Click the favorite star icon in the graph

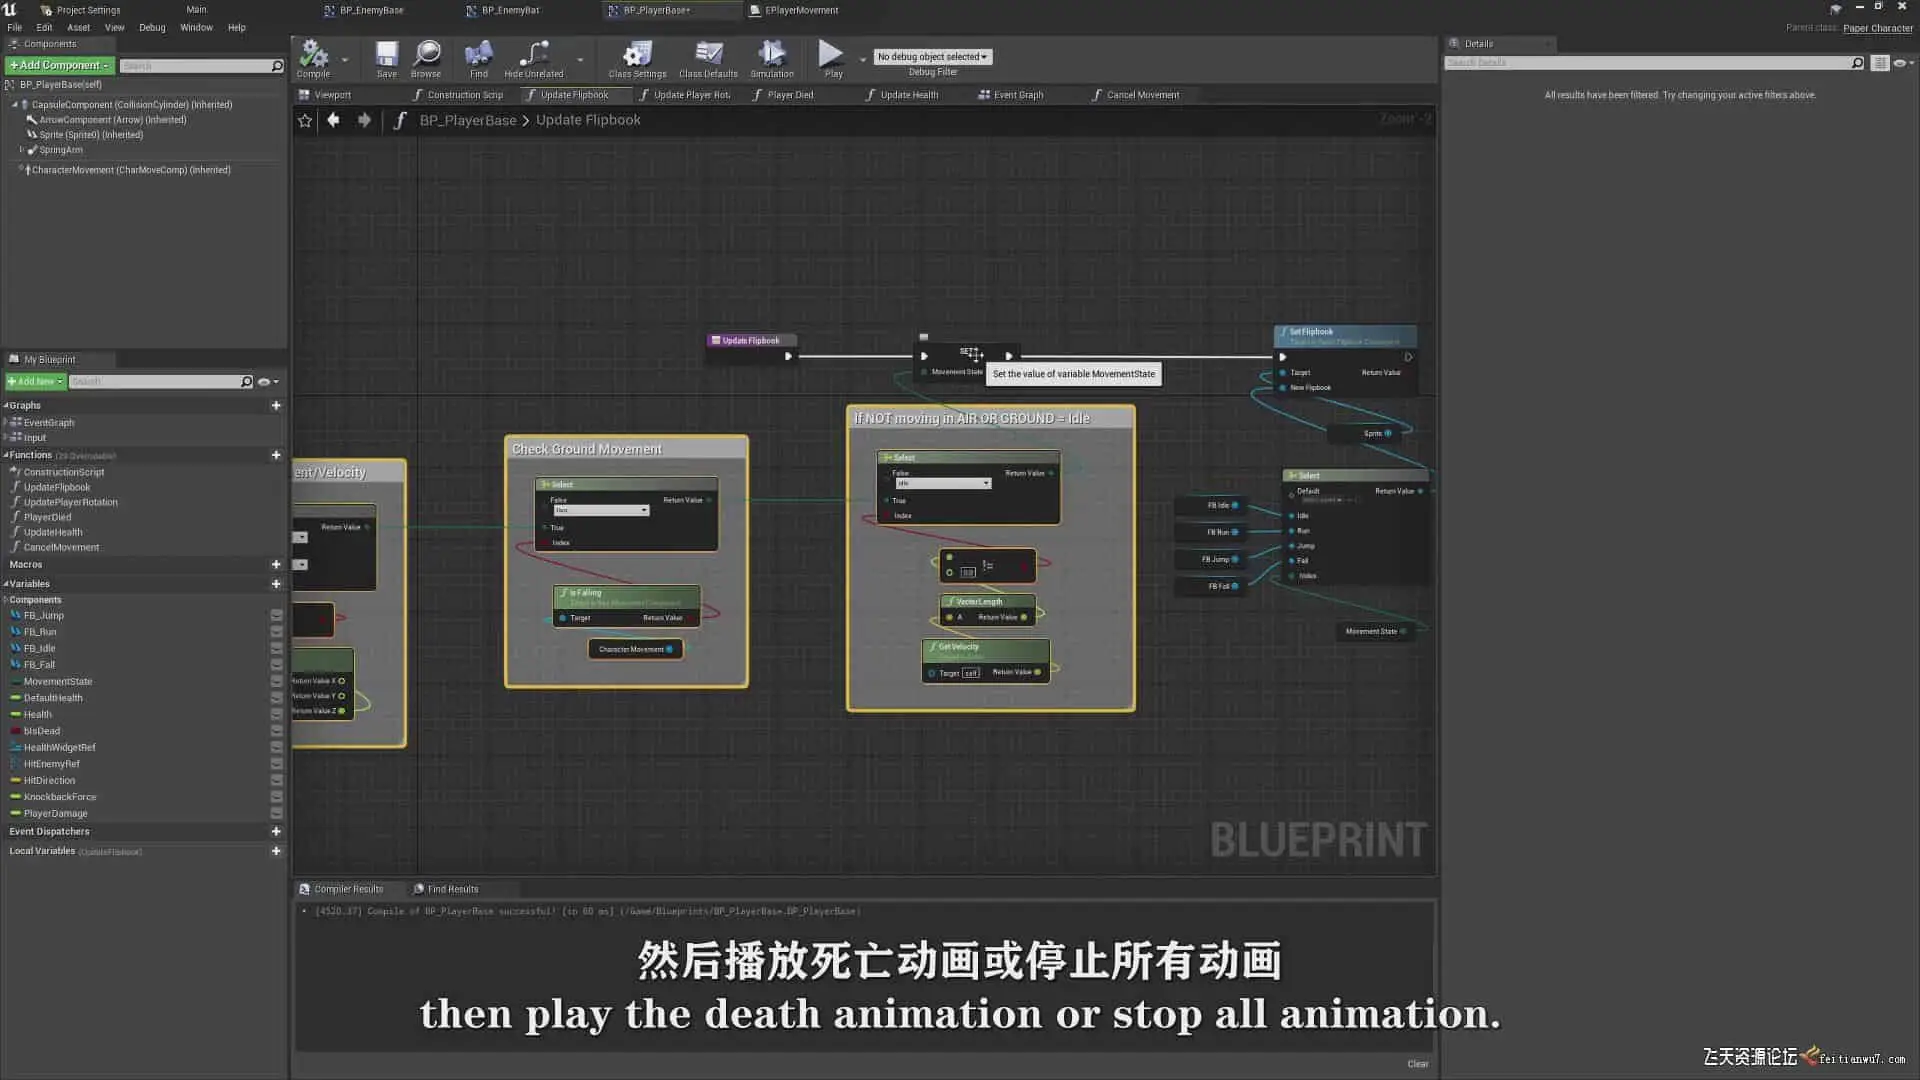pyautogui.click(x=305, y=120)
